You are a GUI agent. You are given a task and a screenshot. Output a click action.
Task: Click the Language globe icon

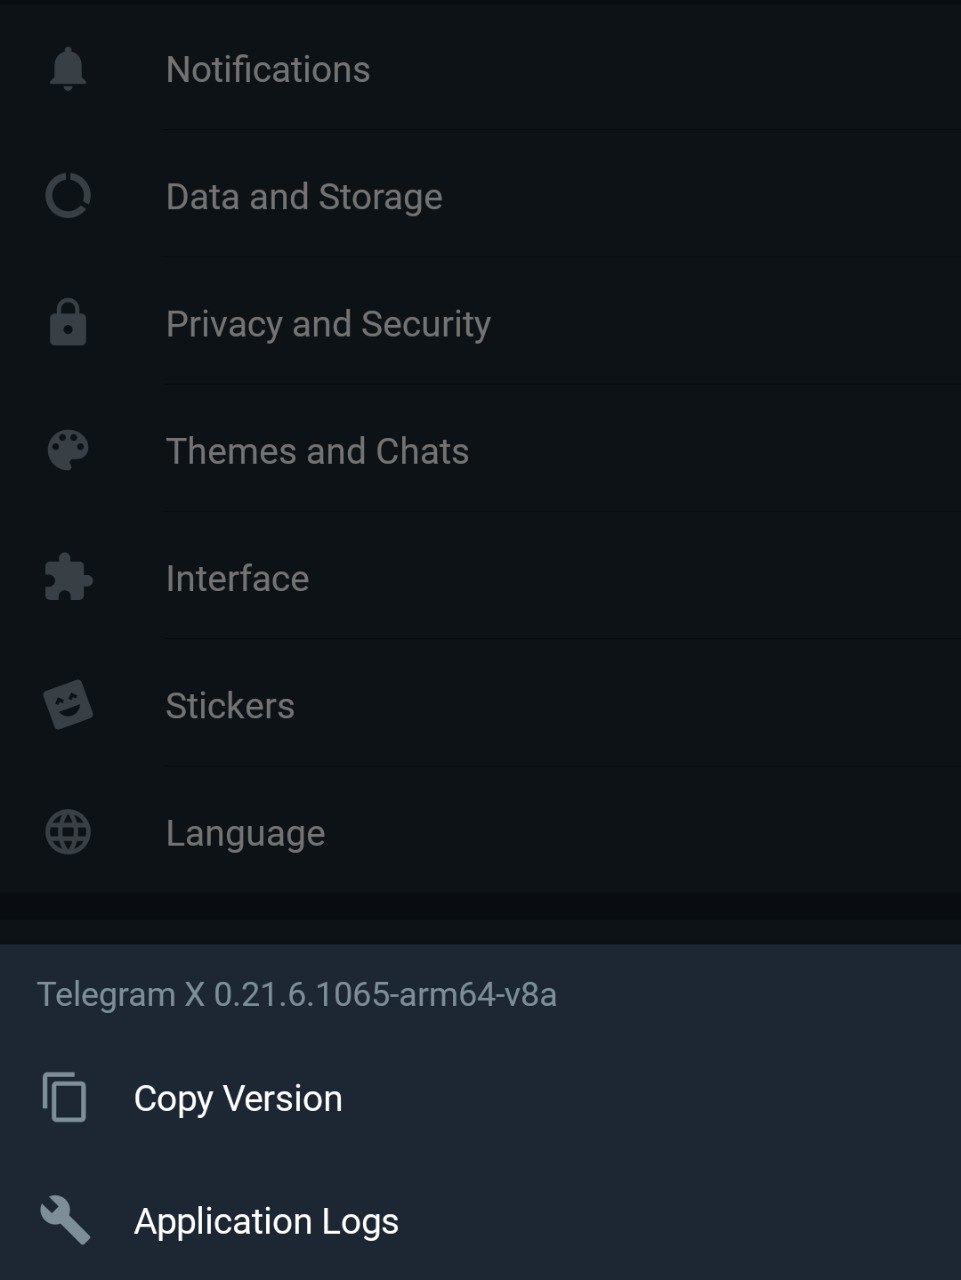coord(68,833)
